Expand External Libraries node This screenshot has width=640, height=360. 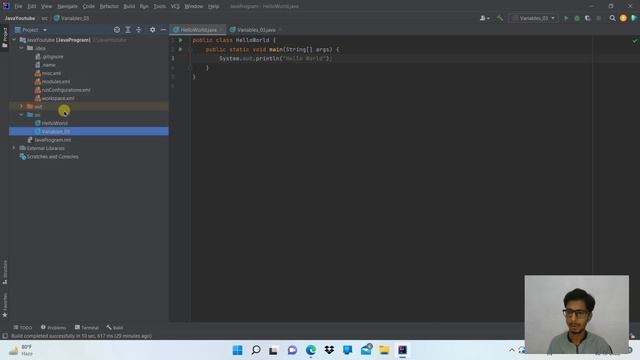tap(14, 148)
